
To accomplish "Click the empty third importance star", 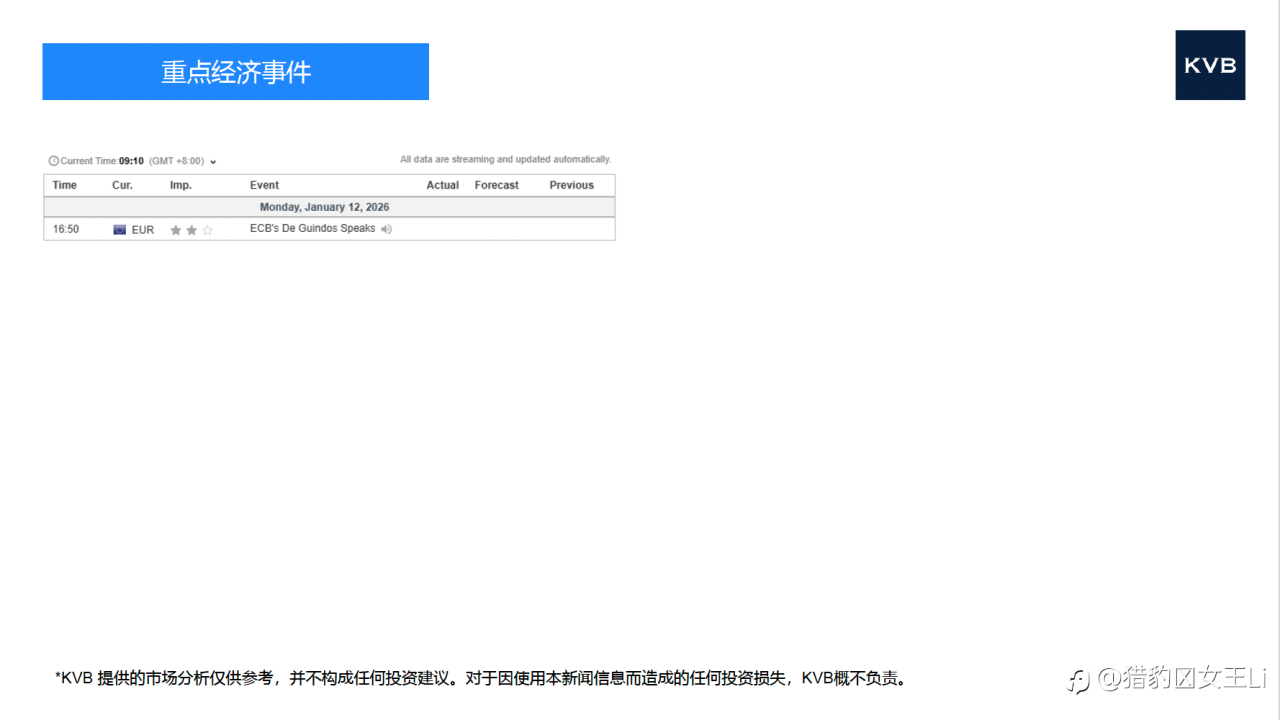I will pyautogui.click(x=208, y=230).
